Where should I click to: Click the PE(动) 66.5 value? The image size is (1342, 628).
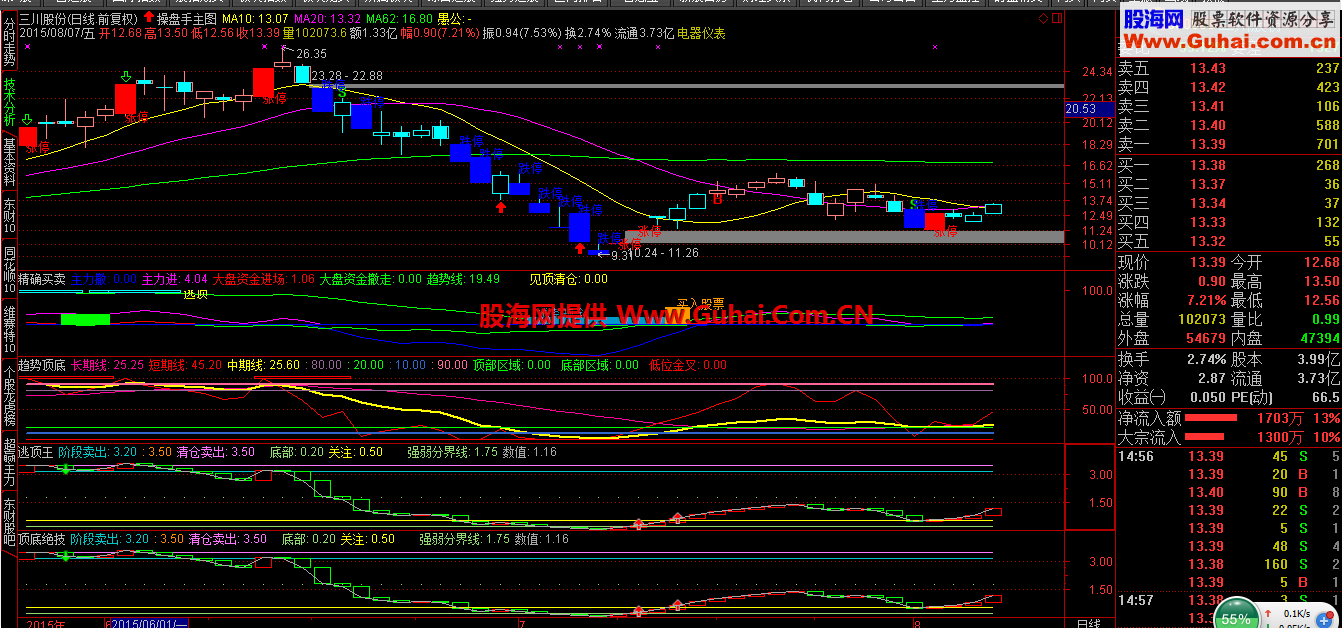1325,398
